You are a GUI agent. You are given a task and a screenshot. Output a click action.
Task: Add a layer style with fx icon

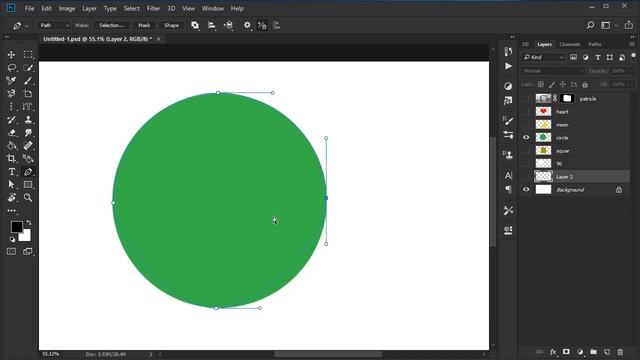pyautogui.click(x=553, y=352)
